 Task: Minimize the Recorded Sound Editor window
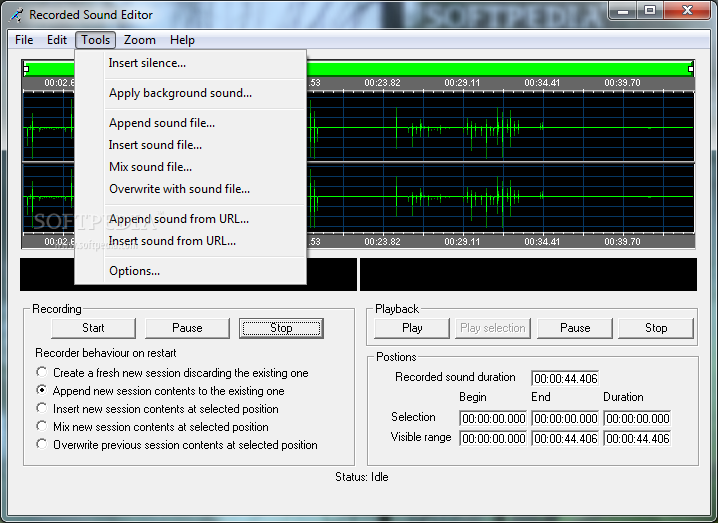623,10
